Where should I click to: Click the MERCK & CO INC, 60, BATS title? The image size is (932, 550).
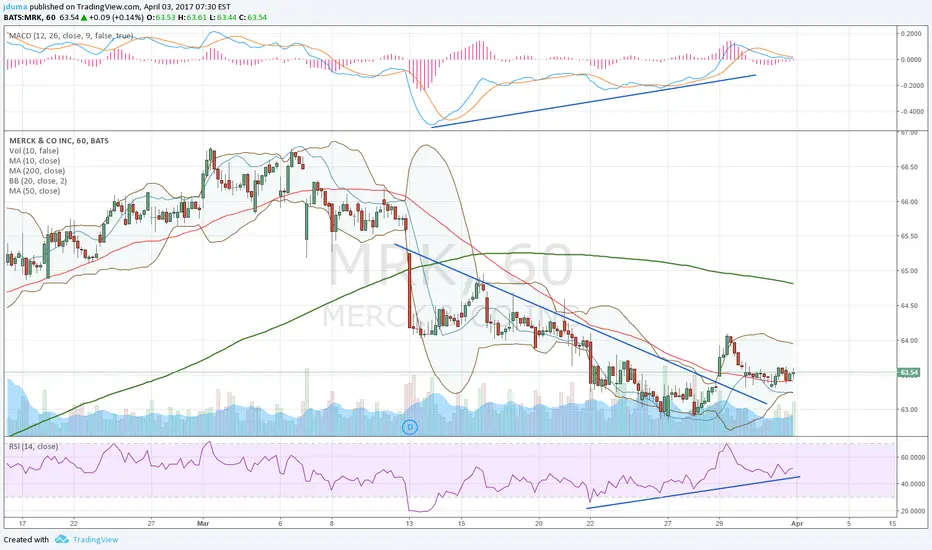point(59,141)
